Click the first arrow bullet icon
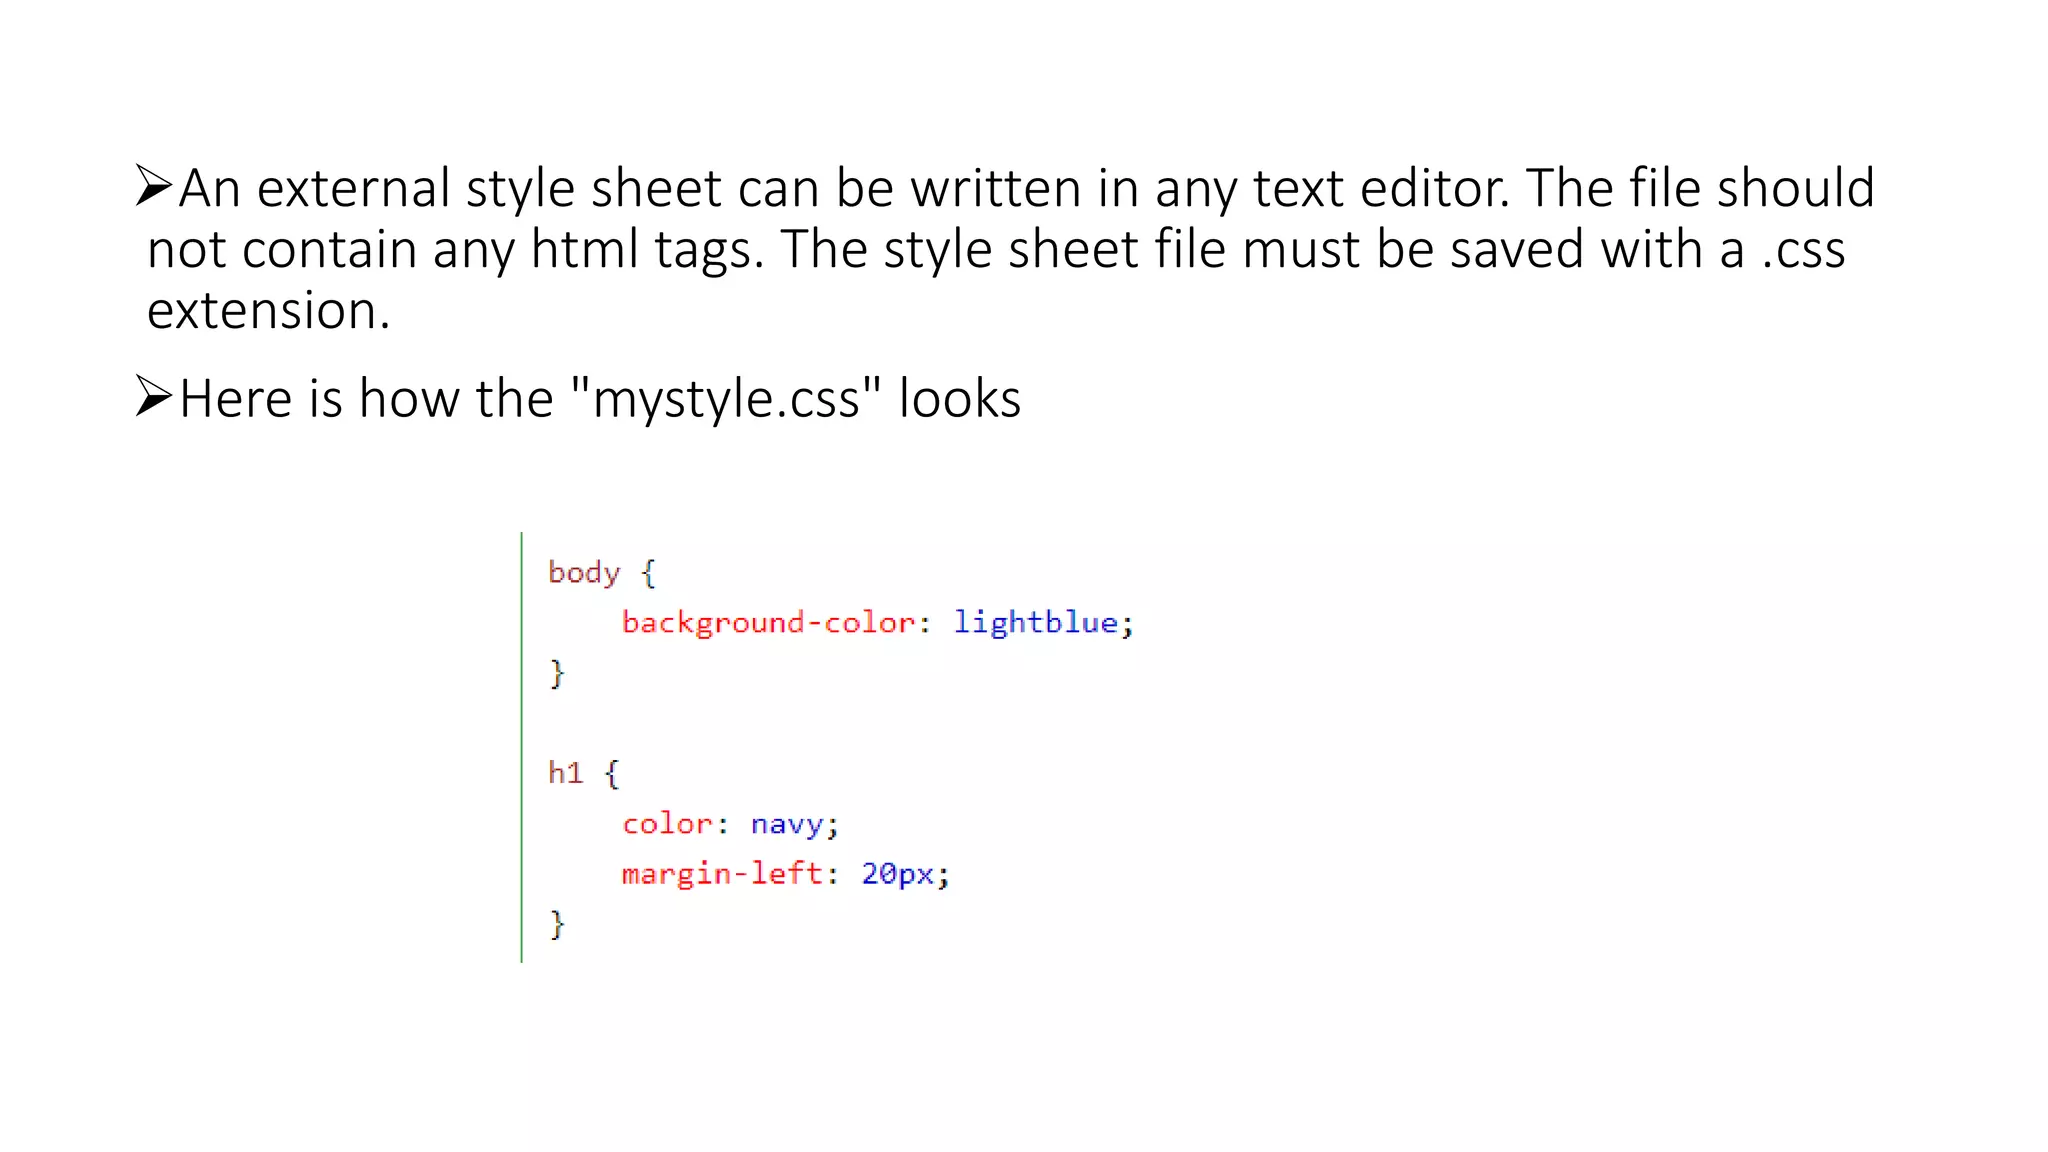 (x=154, y=187)
